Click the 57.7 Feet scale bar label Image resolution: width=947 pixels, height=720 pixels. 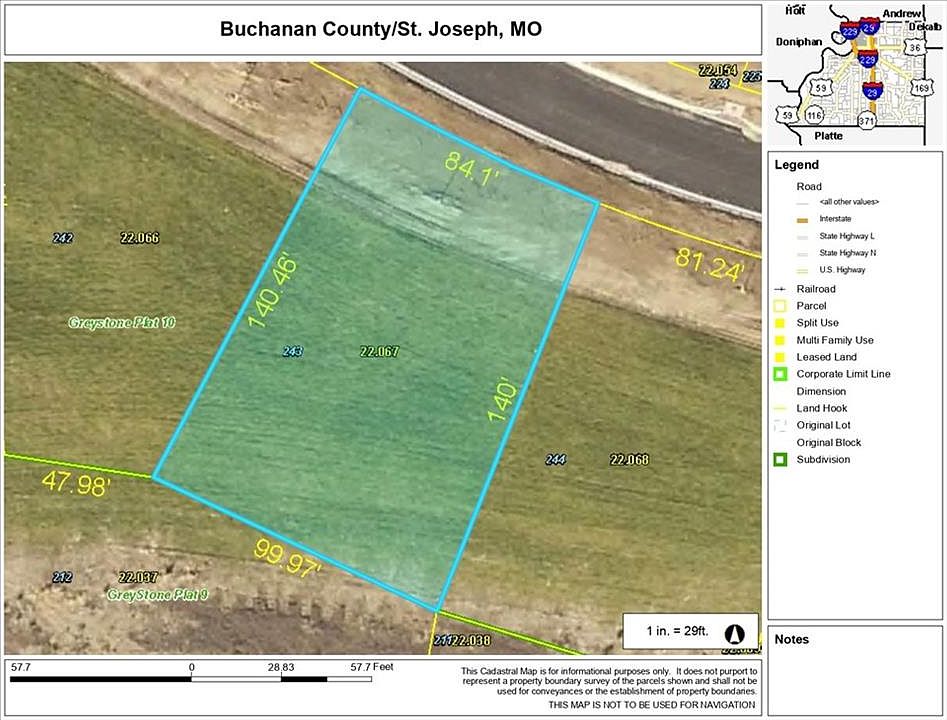pos(372,667)
